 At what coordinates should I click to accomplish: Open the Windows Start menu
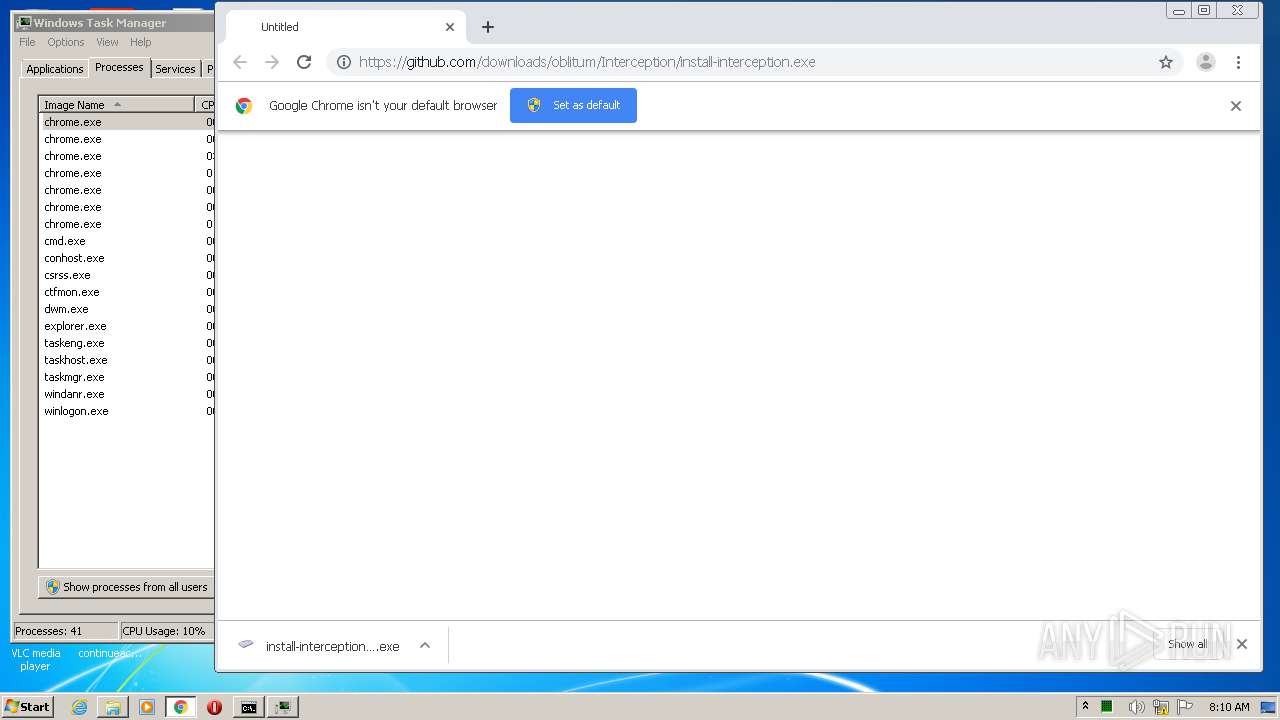tap(27, 706)
